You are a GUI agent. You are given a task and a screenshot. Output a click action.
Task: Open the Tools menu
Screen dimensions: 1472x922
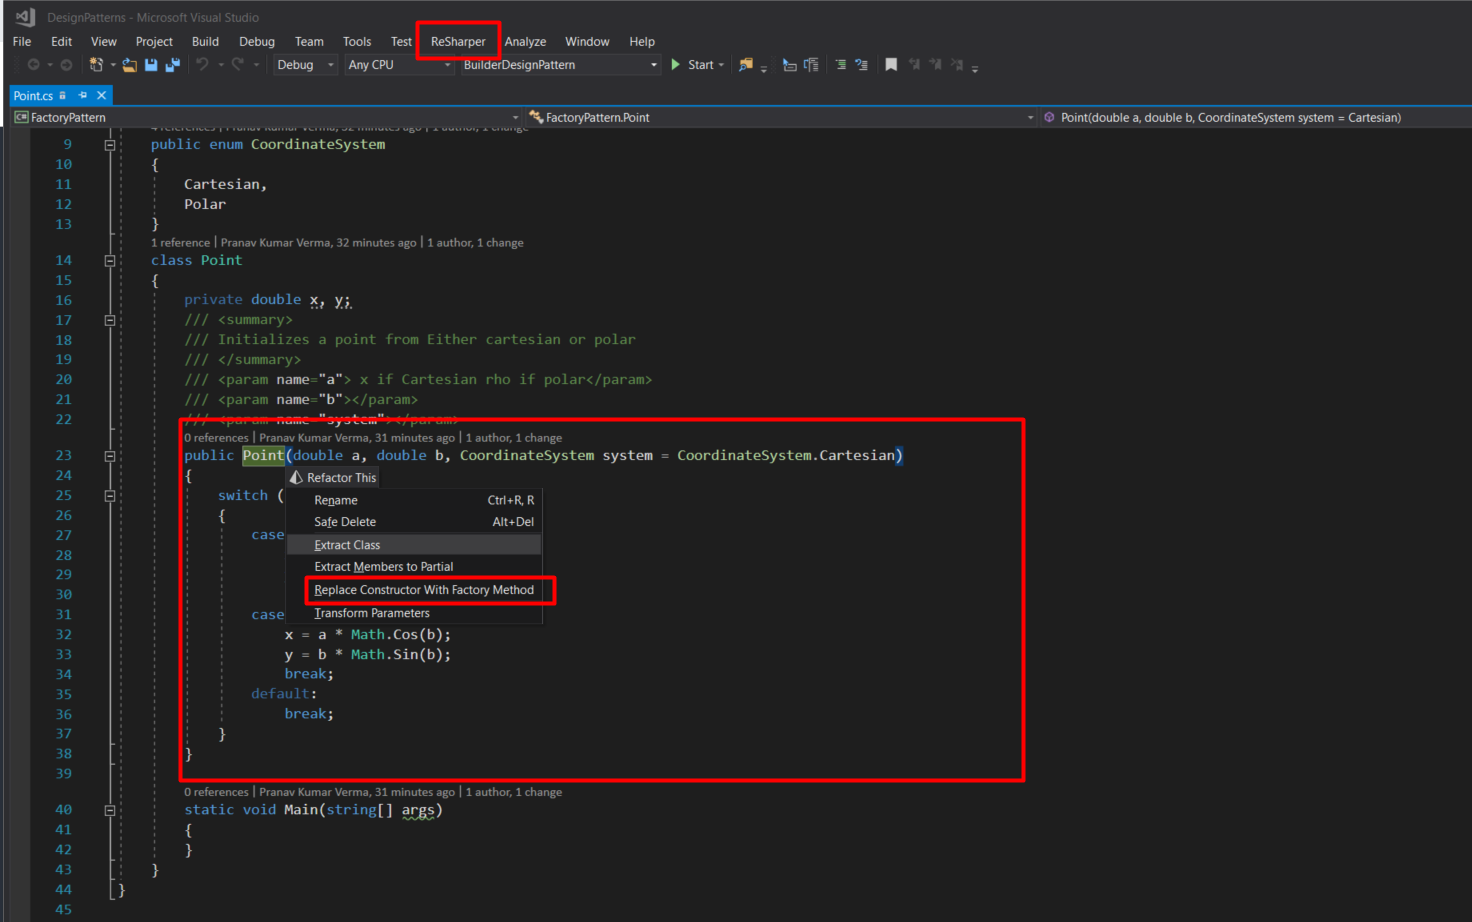pos(357,42)
